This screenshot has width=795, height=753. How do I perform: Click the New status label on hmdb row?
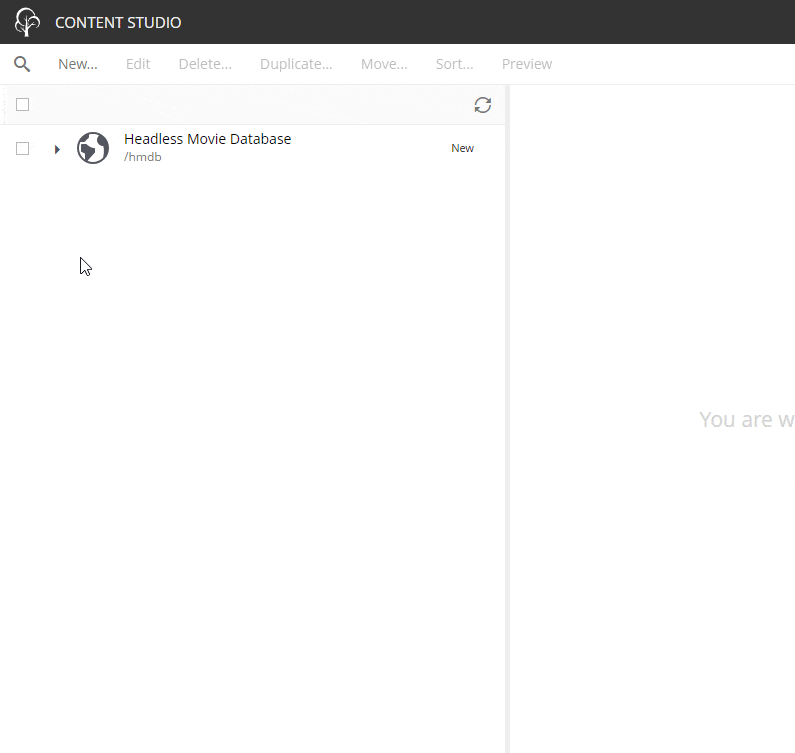462,148
